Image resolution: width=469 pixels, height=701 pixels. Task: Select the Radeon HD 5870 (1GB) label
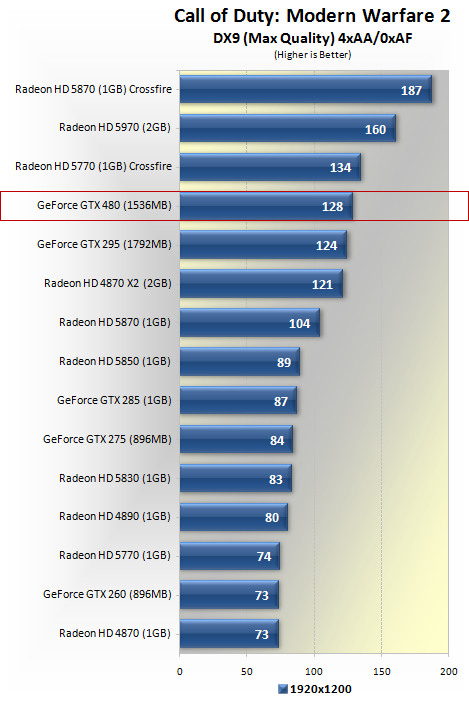click(115, 322)
